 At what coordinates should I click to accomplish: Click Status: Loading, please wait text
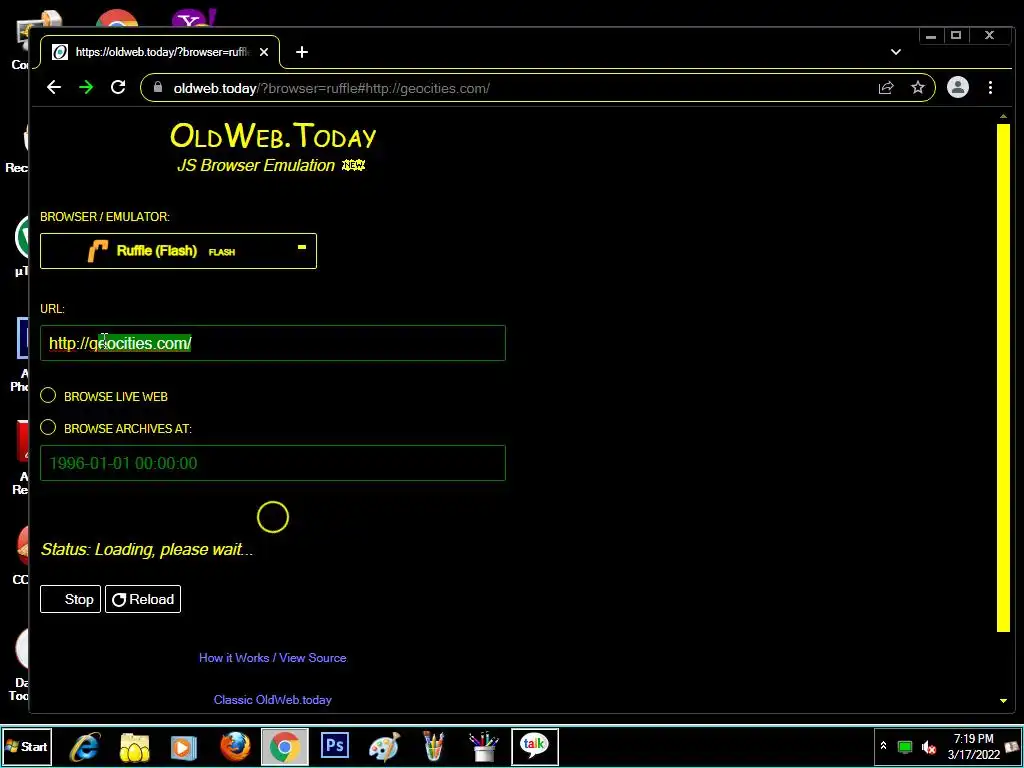147,549
